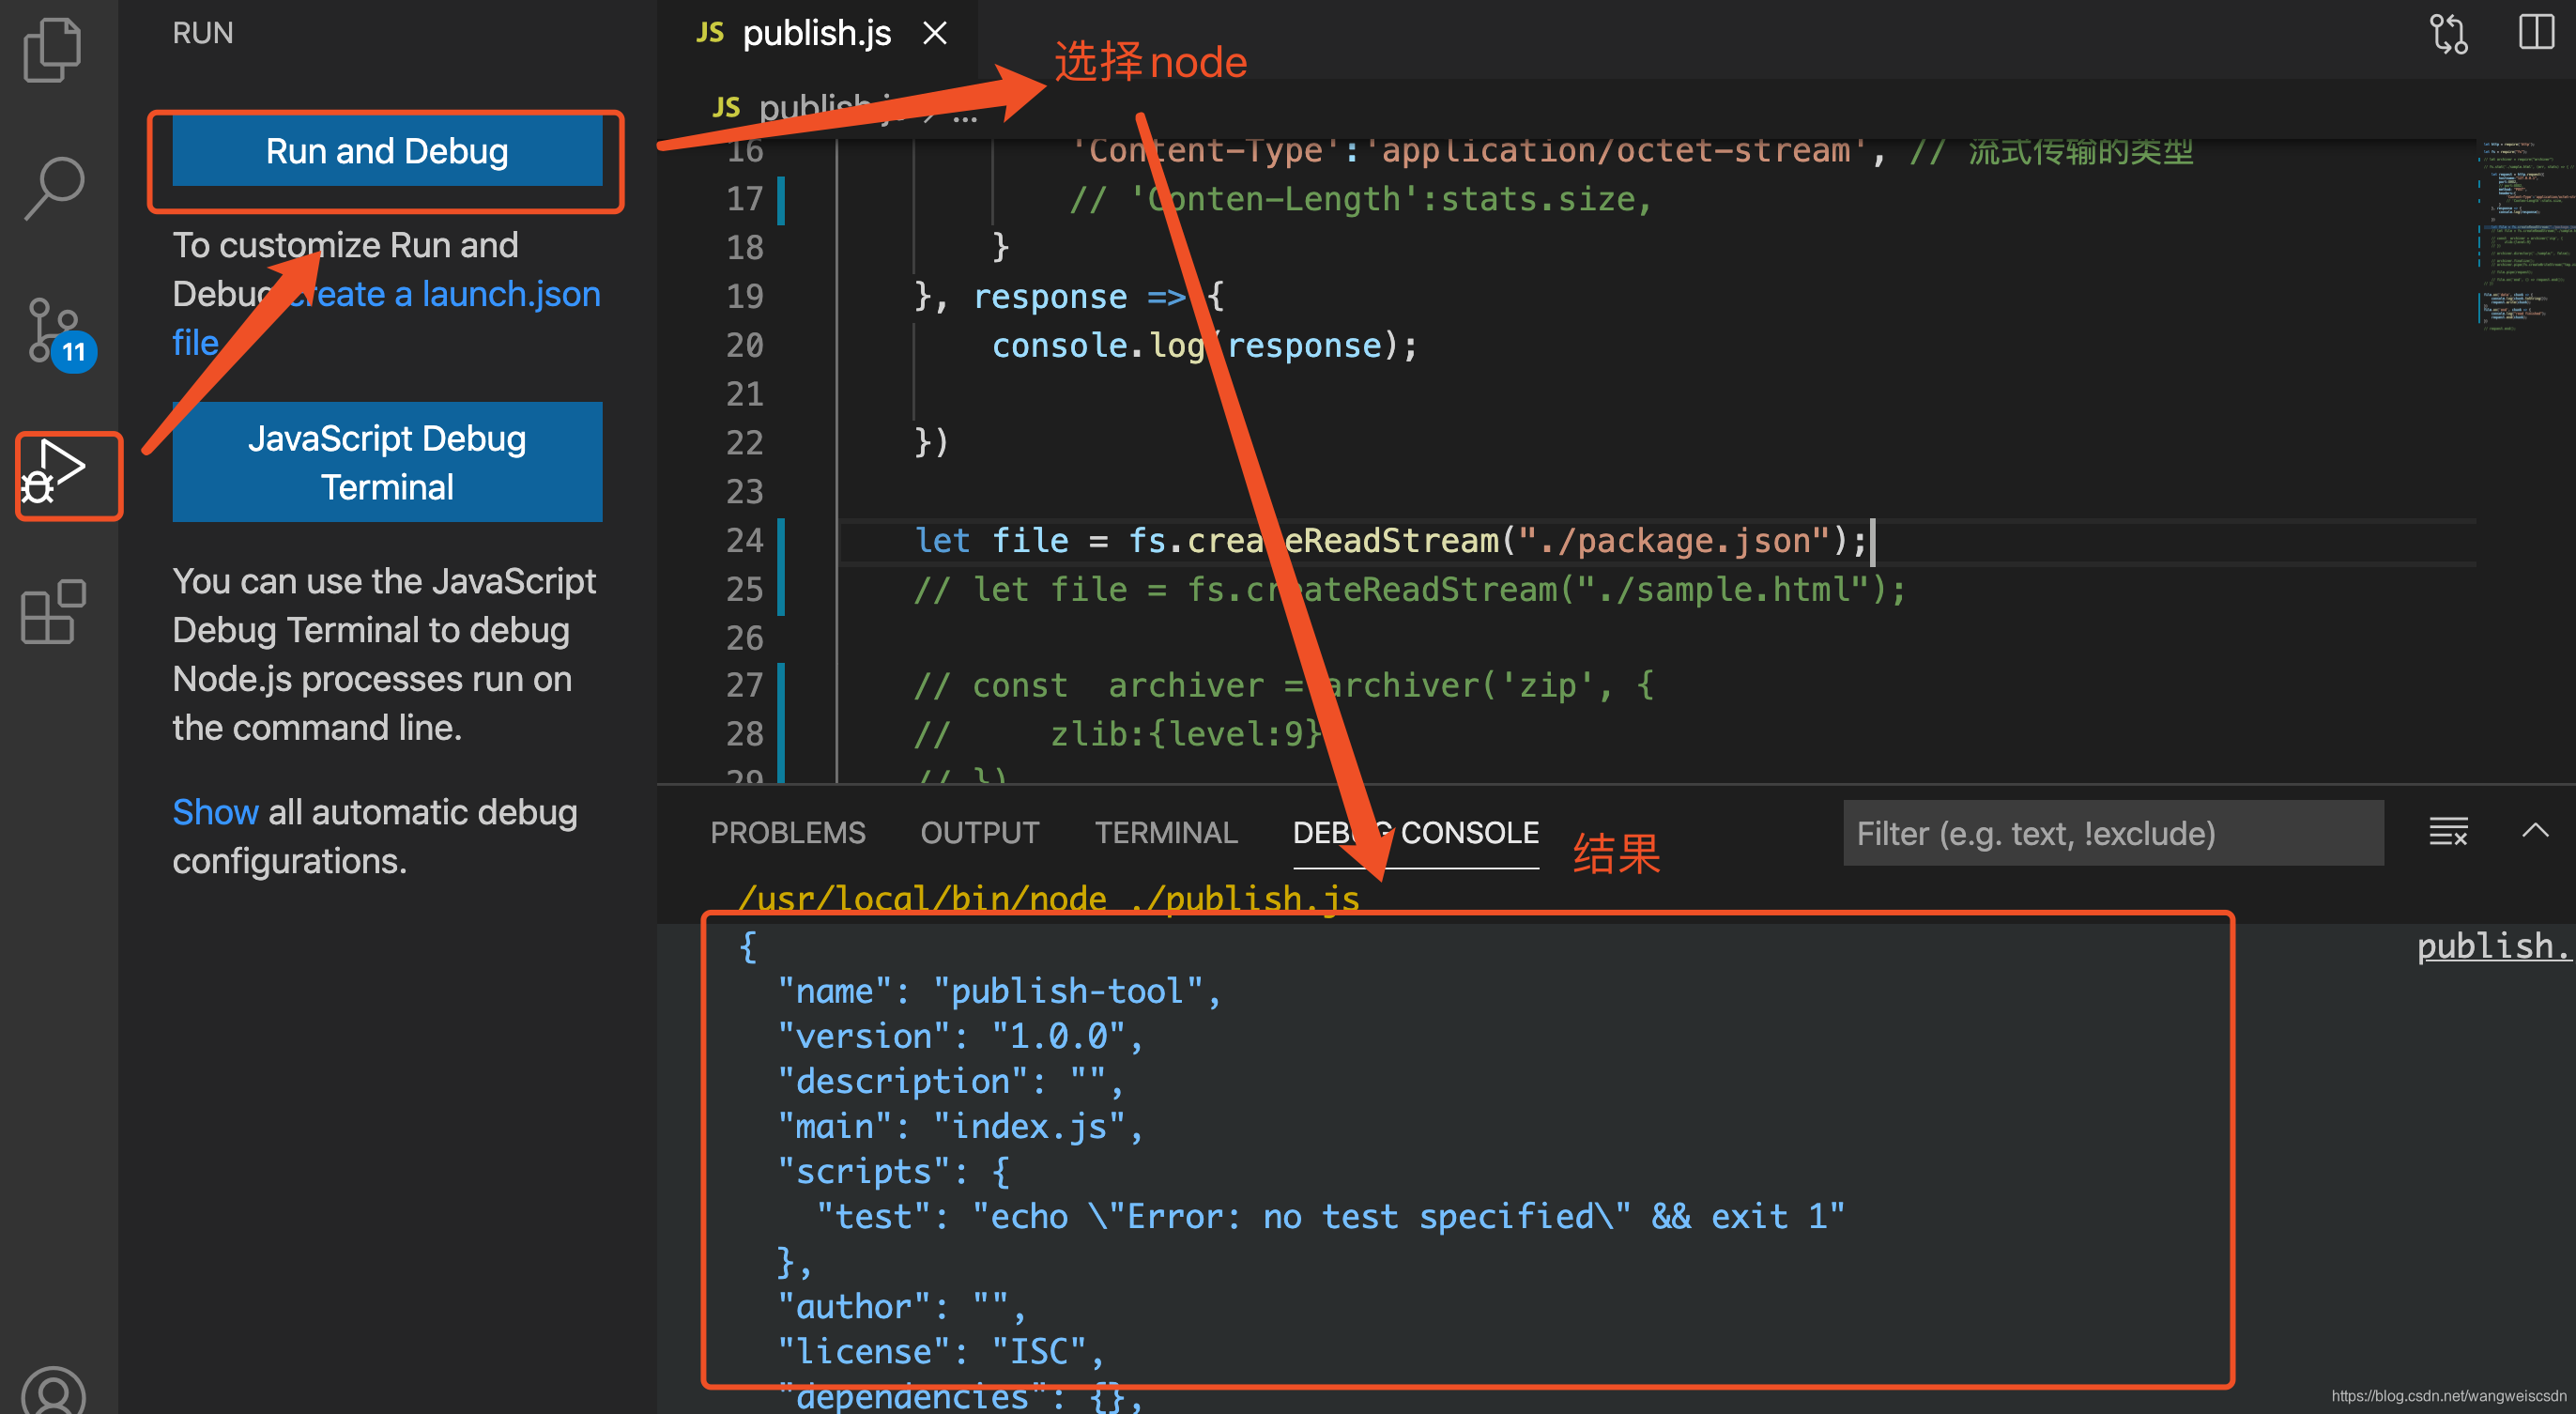Click the commented sample.html code line
2576x1414 pixels.
point(1410,590)
